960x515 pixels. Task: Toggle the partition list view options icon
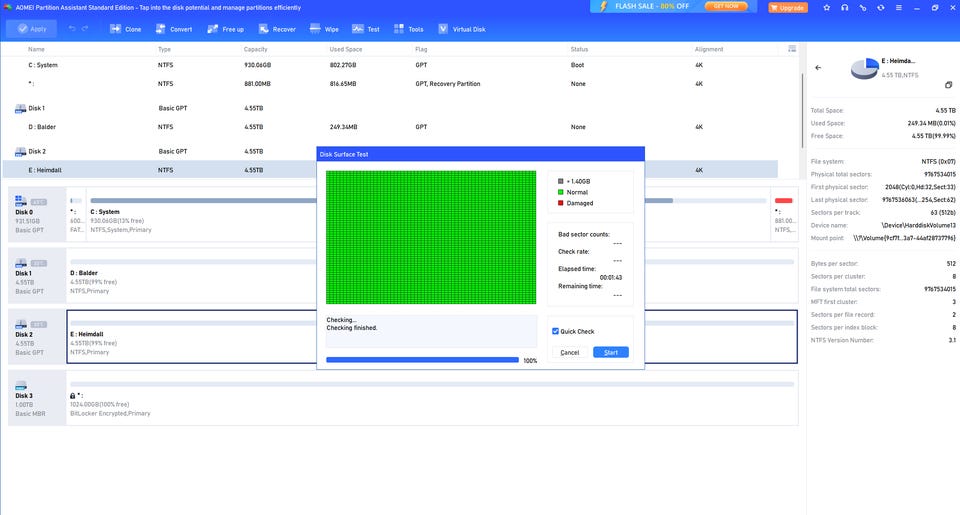click(792, 48)
